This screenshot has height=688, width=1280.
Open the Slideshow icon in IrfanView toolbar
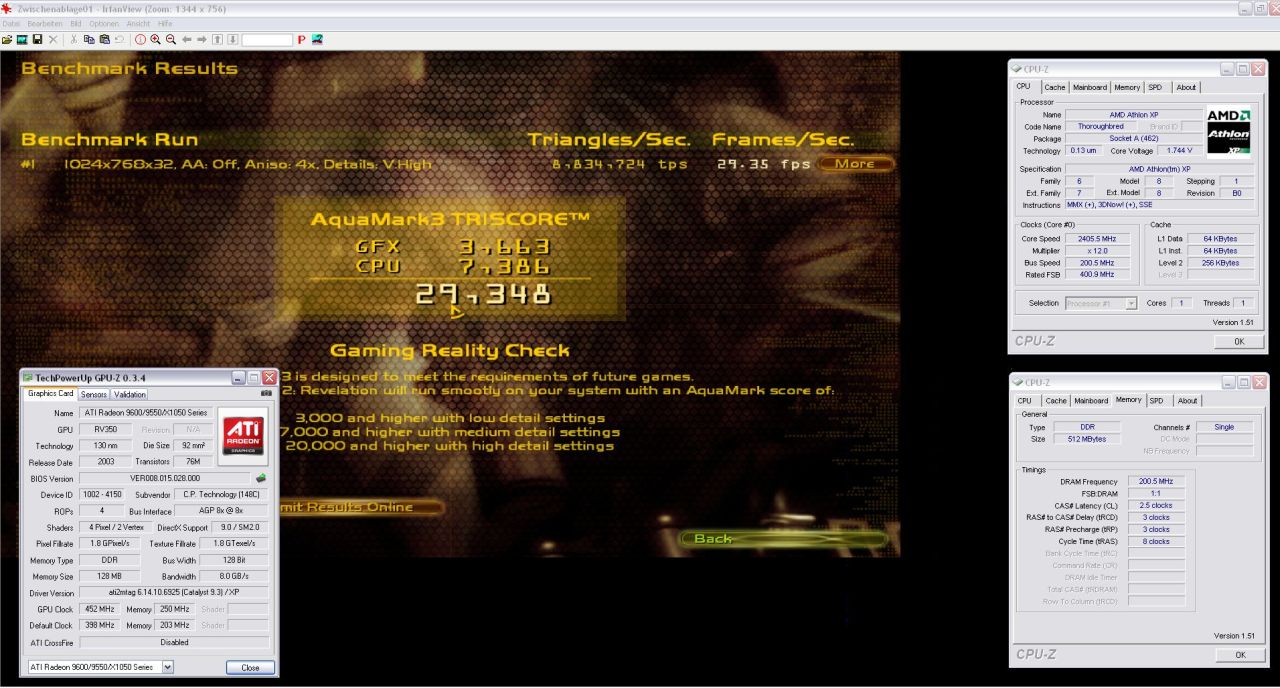tap(22, 39)
